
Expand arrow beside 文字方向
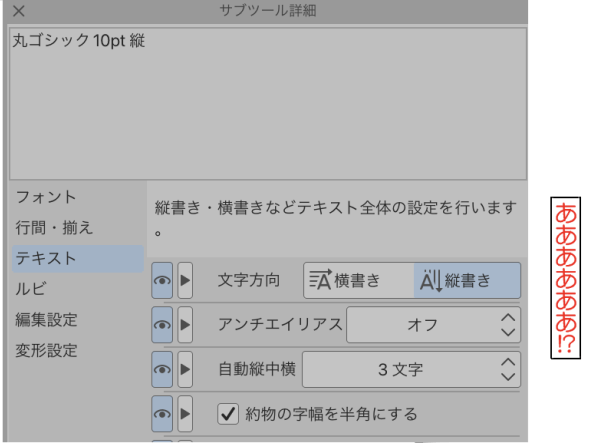(185, 280)
